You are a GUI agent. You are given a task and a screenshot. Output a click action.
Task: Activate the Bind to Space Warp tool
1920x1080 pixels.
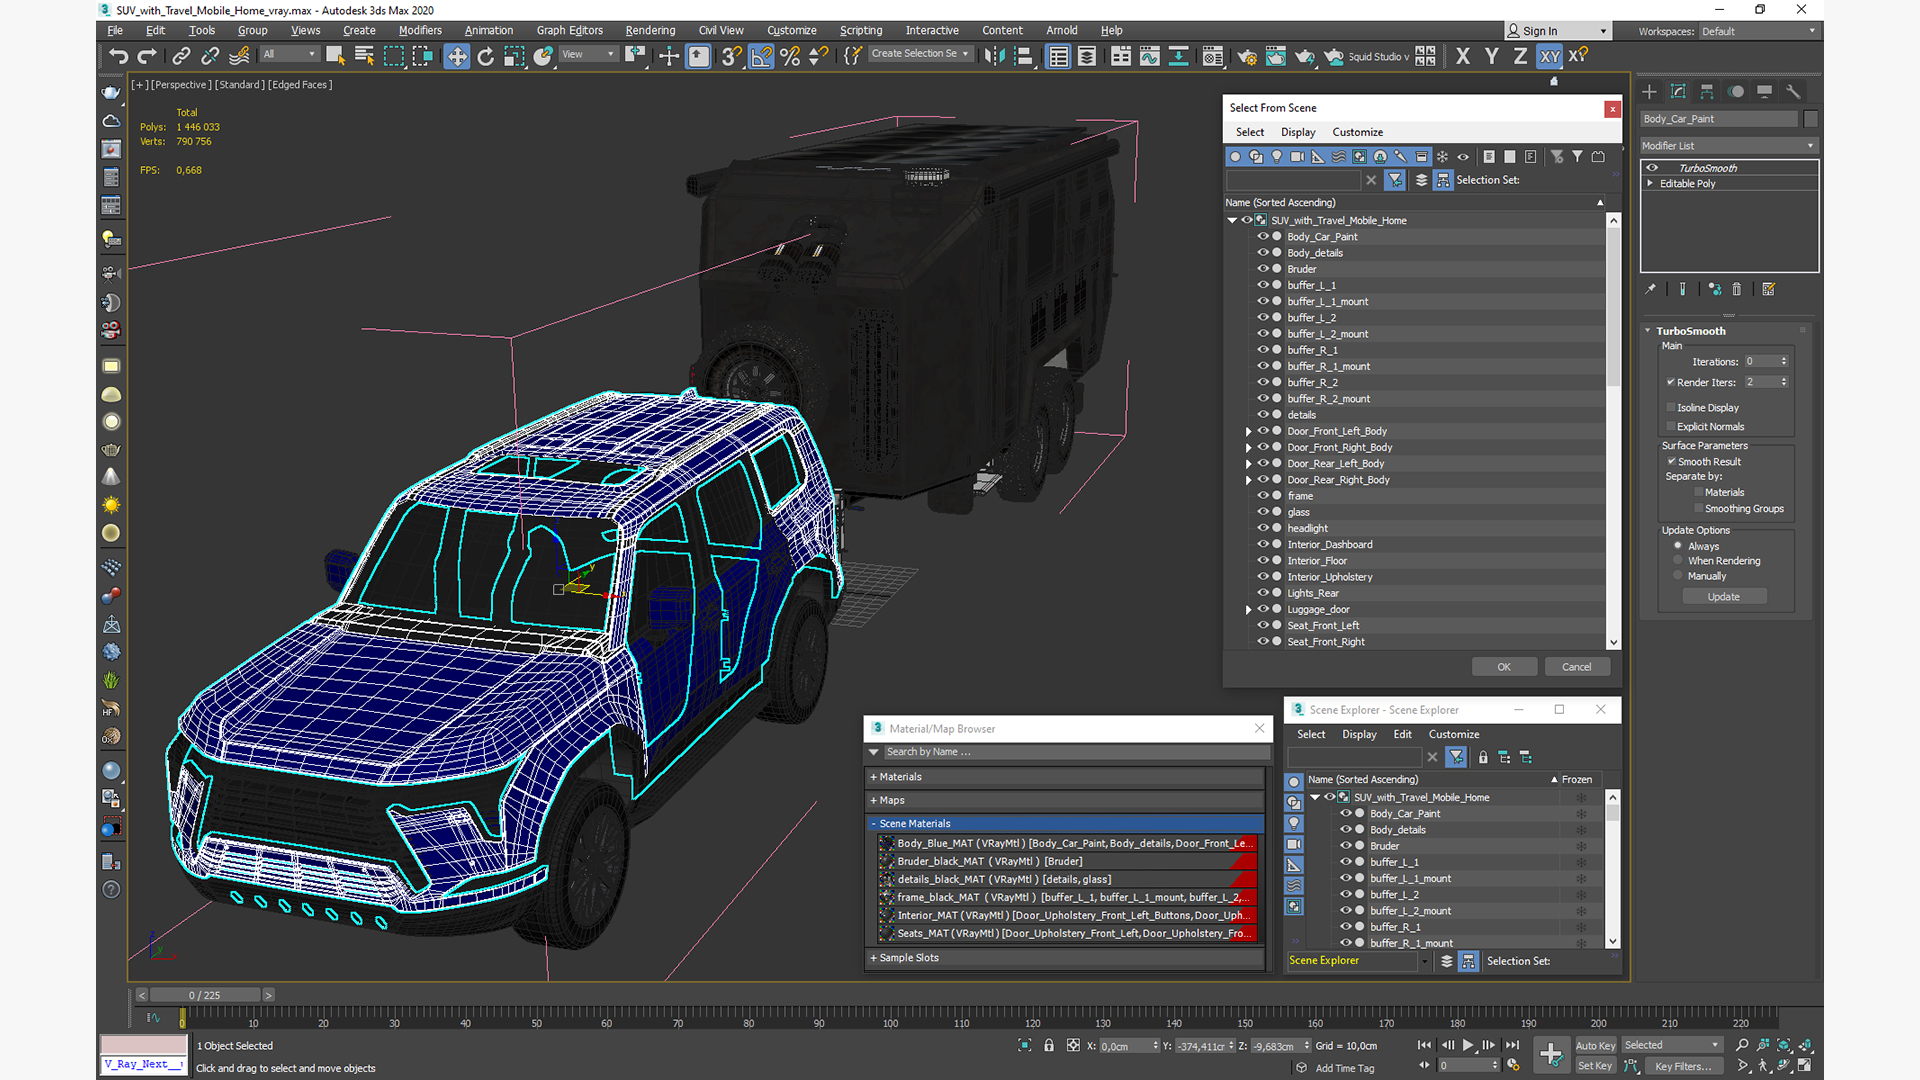coord(239,56)
